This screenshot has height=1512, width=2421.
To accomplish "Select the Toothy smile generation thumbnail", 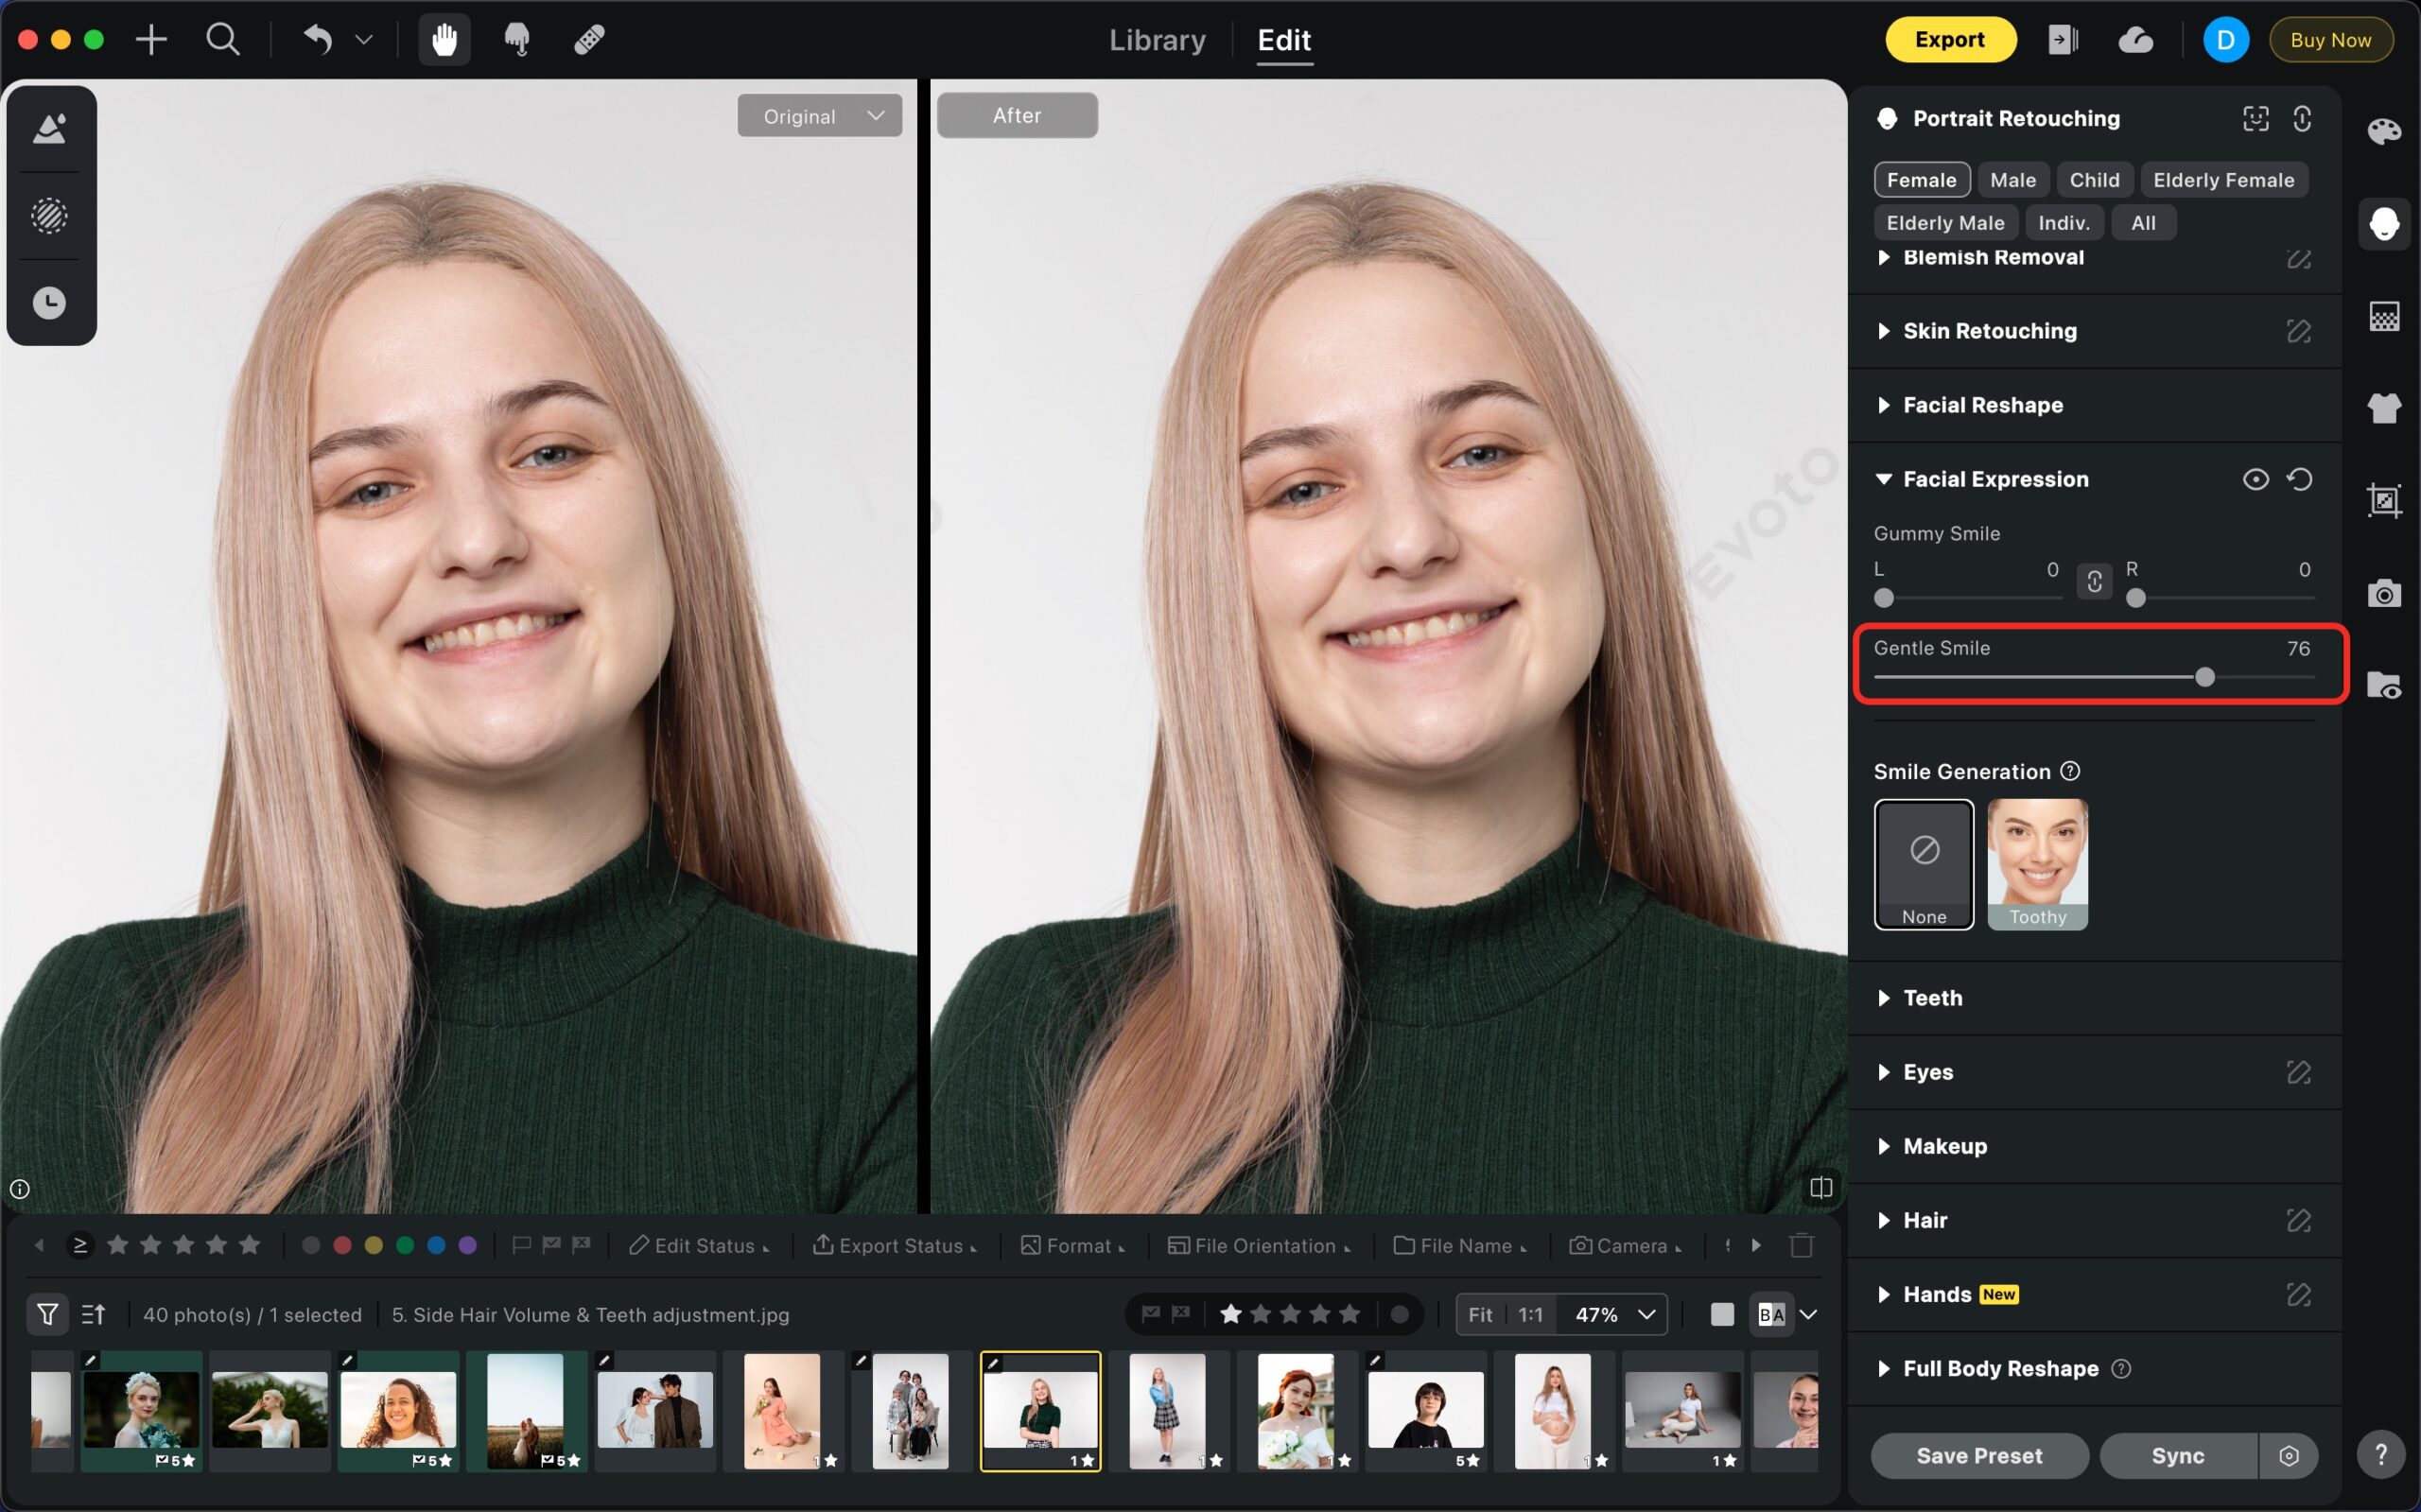I will 2037,863.
